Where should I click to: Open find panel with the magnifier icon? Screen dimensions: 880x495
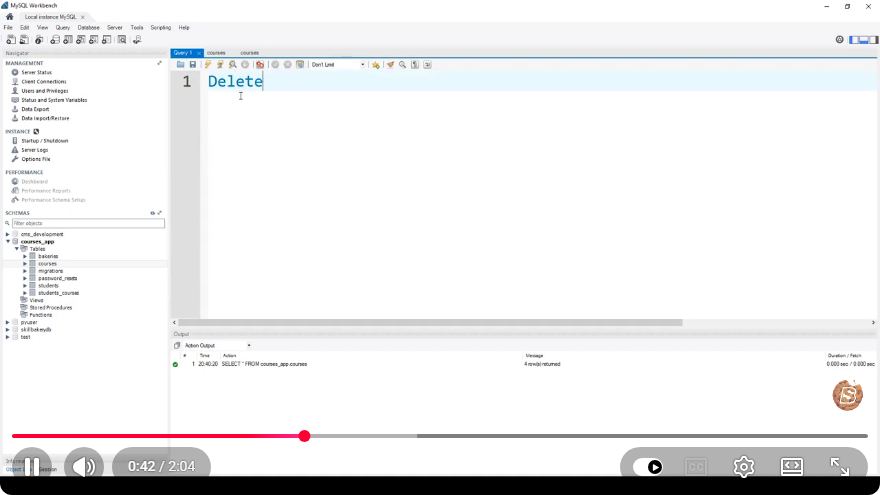(402, 65)
